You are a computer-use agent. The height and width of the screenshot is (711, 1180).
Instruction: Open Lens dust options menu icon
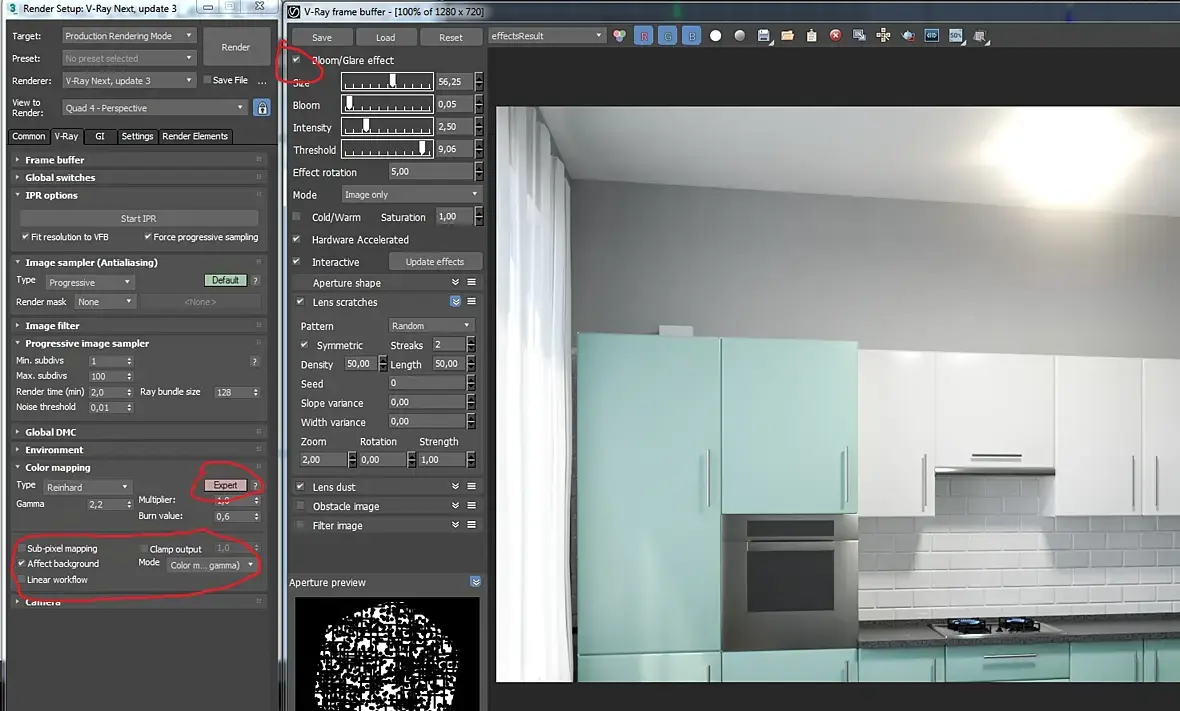coord(472,486)
